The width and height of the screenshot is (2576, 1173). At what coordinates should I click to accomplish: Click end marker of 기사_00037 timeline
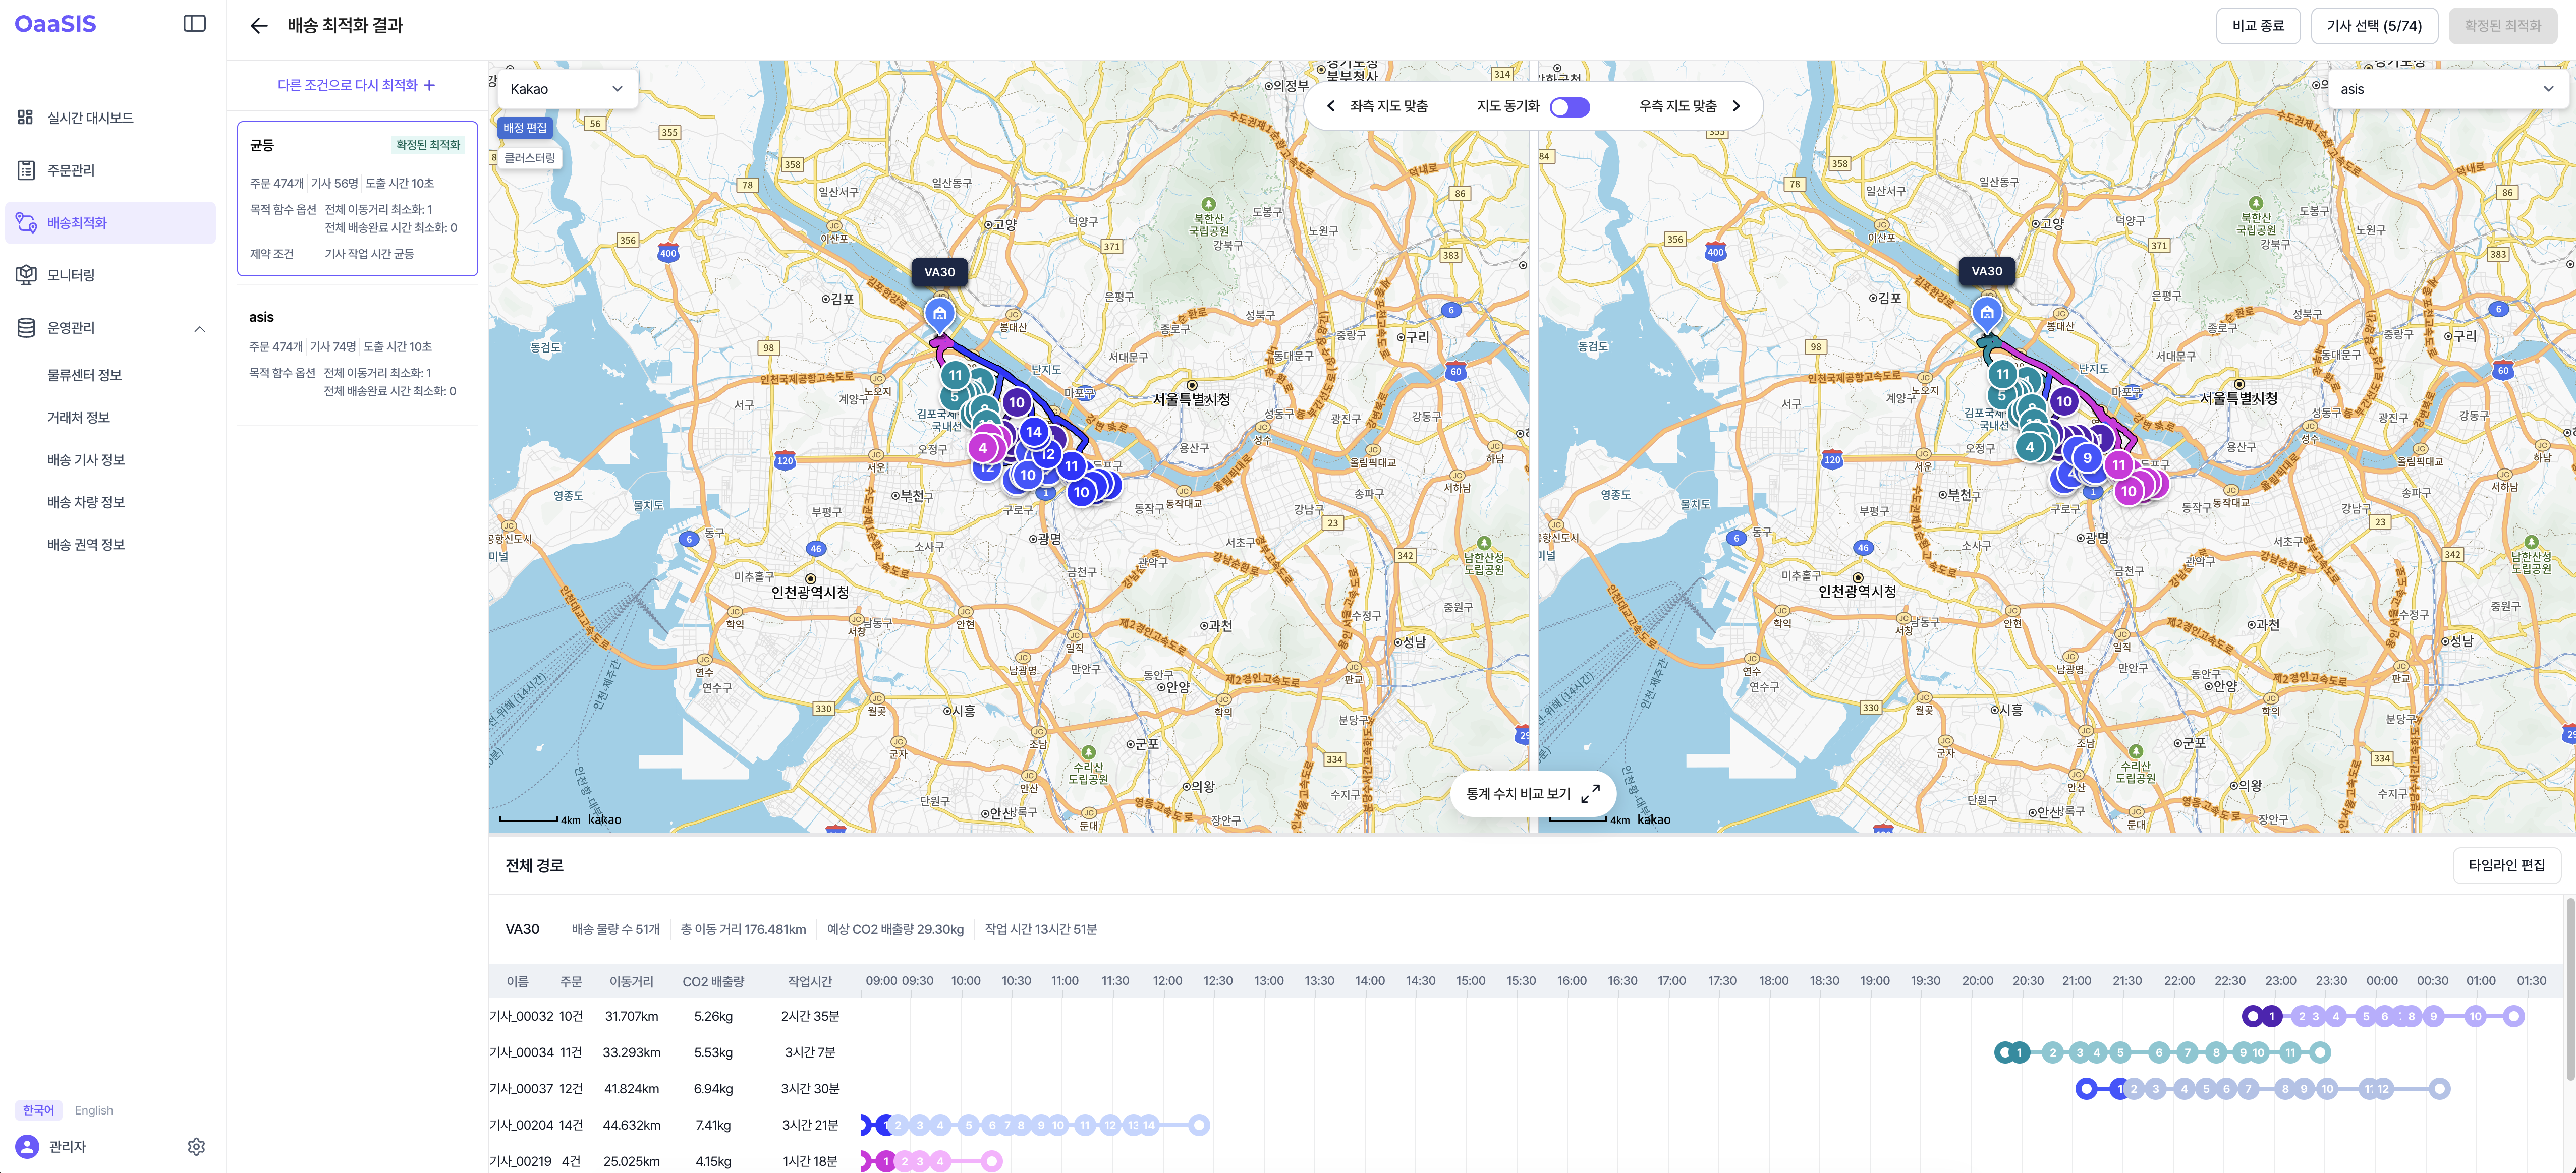point(2440,1089)
